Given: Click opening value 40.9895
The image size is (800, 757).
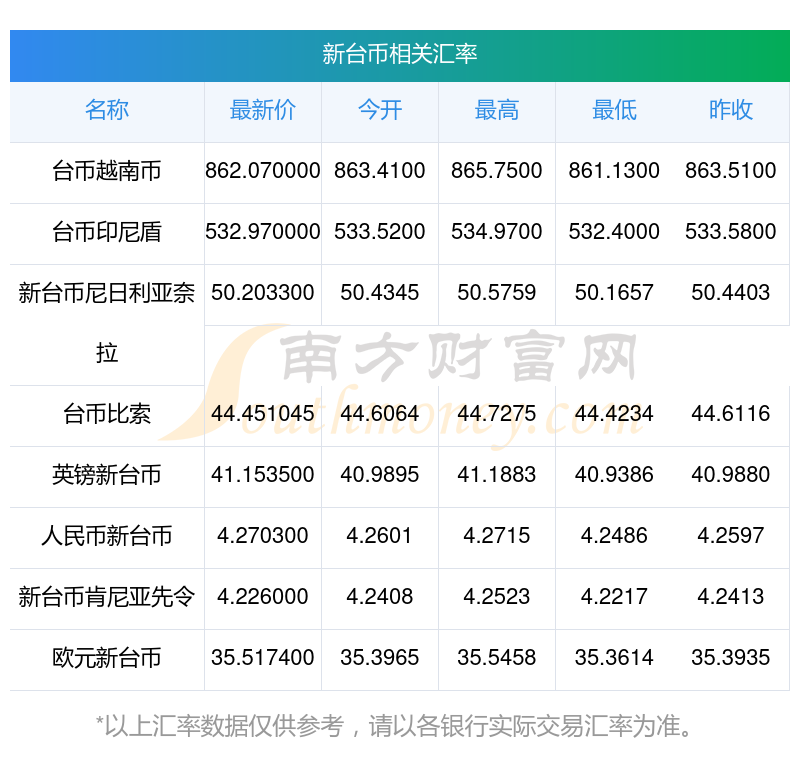Looking at the screenshot, I should pyautogui.click(x=380, y=475).
